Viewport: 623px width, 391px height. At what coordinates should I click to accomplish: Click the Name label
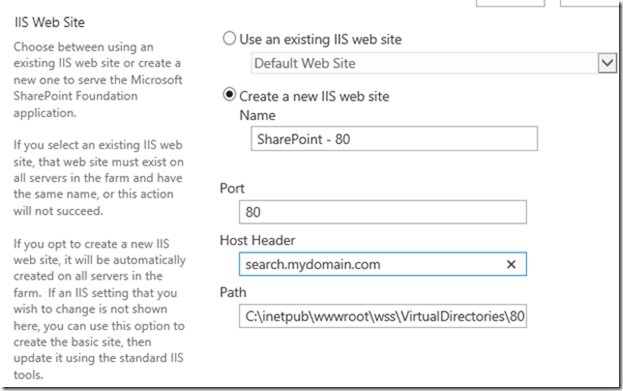pos(257,115)
